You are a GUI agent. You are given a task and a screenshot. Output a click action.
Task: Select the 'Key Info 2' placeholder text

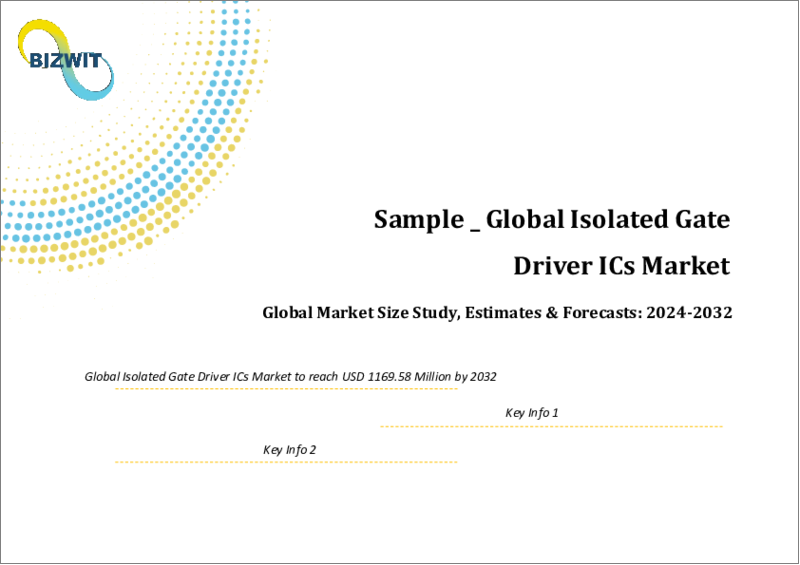289,449
